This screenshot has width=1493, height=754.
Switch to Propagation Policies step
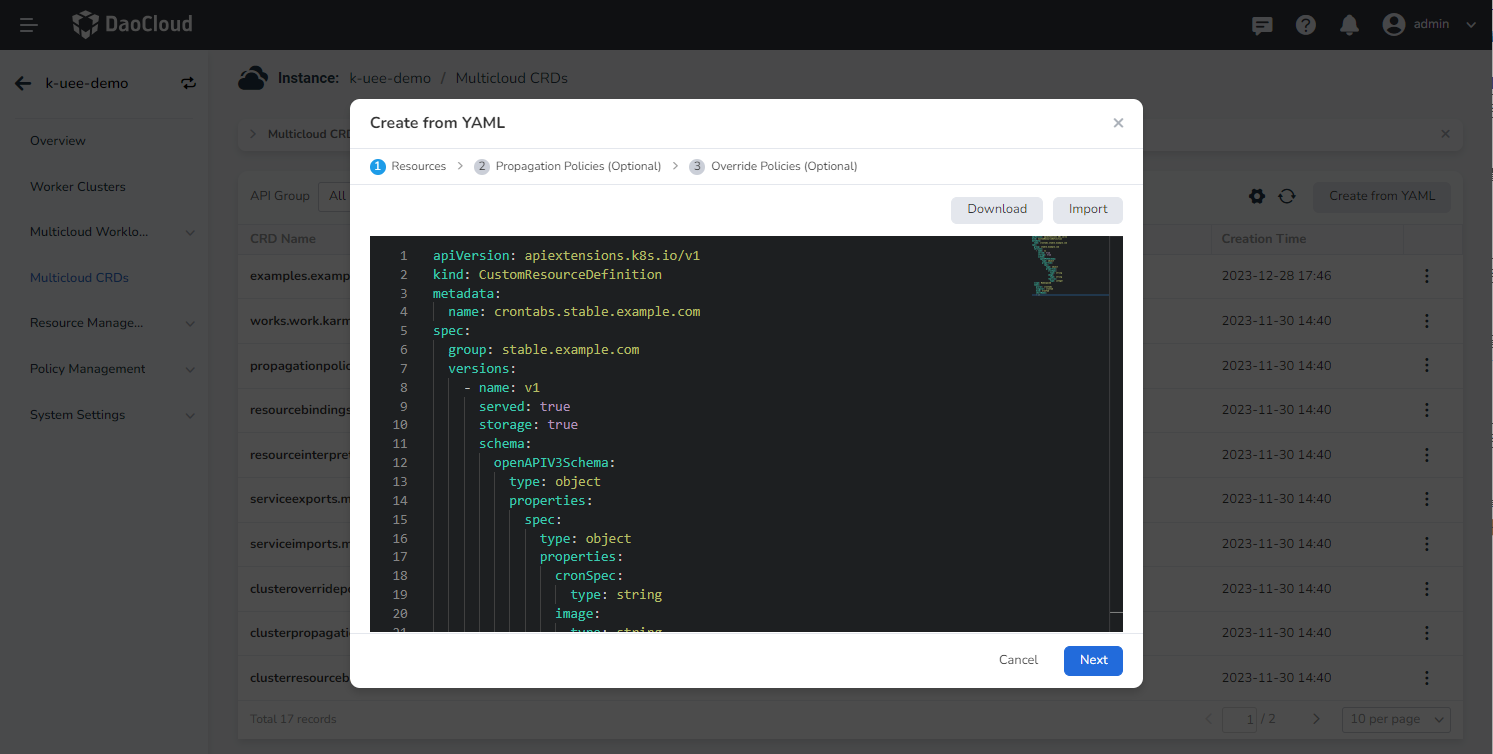pos(577,166)
